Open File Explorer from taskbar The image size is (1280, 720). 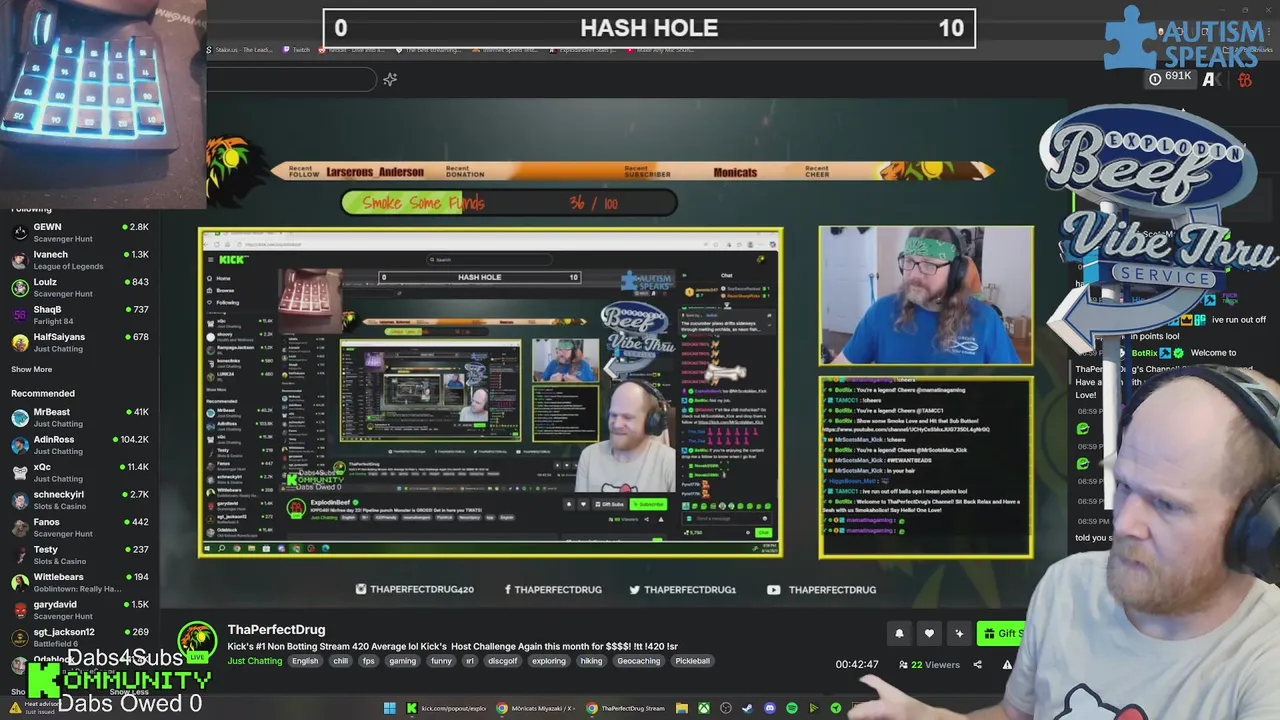(x=681, y=708)
